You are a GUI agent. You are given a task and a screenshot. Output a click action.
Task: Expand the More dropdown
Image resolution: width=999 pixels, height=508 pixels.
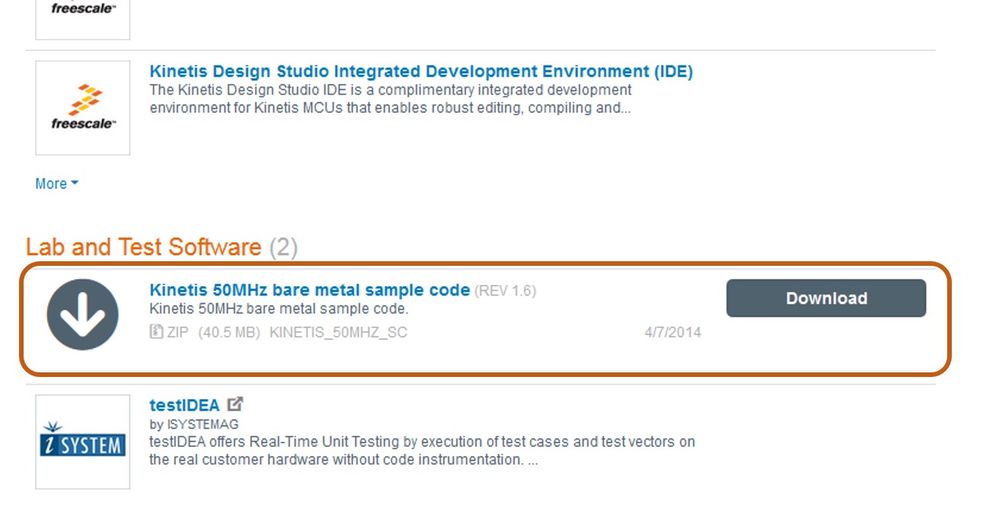pyautogui.click(x=56, y=184)
